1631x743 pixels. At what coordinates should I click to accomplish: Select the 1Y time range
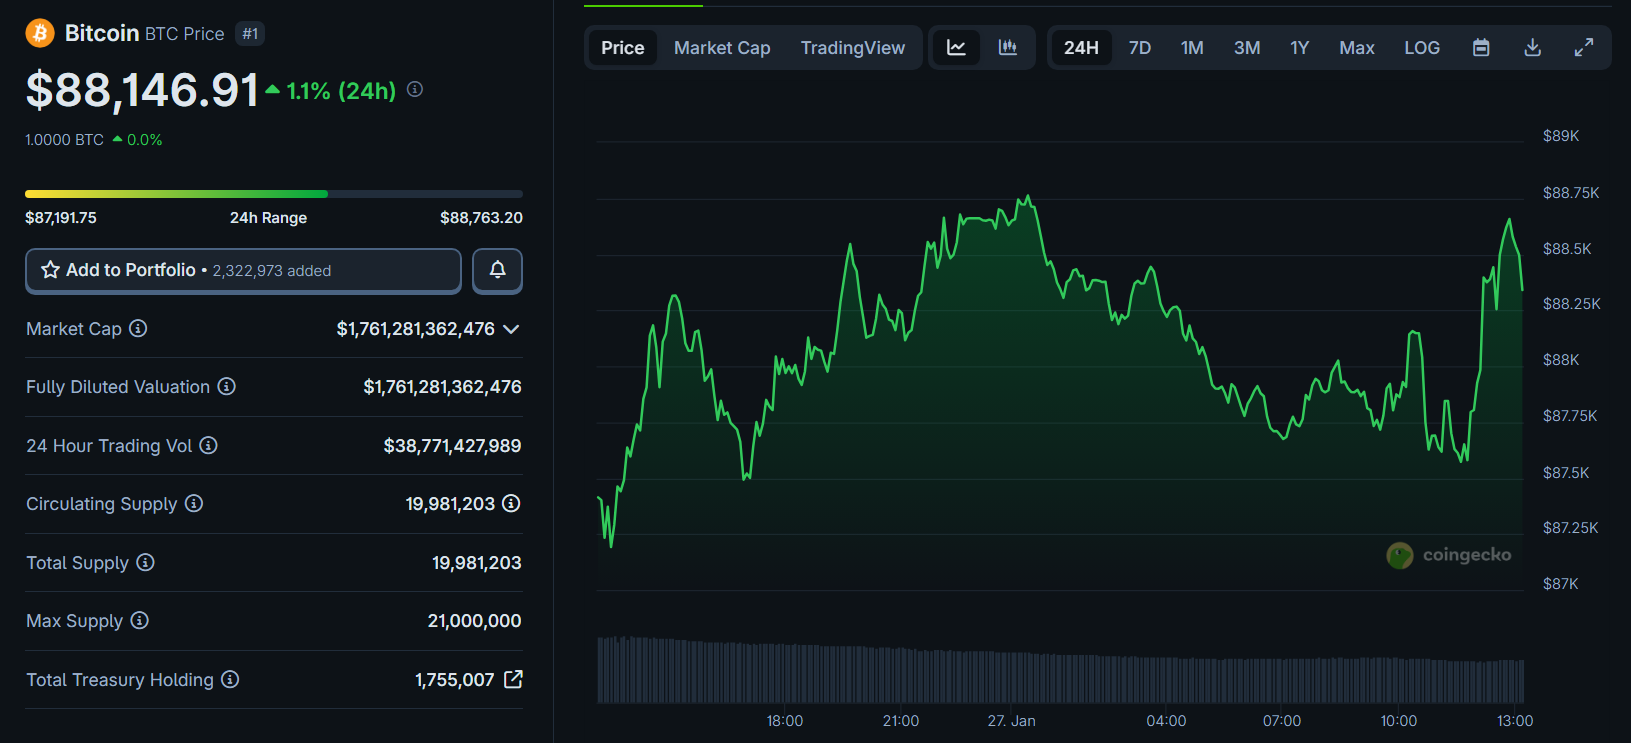point(1299,48)
